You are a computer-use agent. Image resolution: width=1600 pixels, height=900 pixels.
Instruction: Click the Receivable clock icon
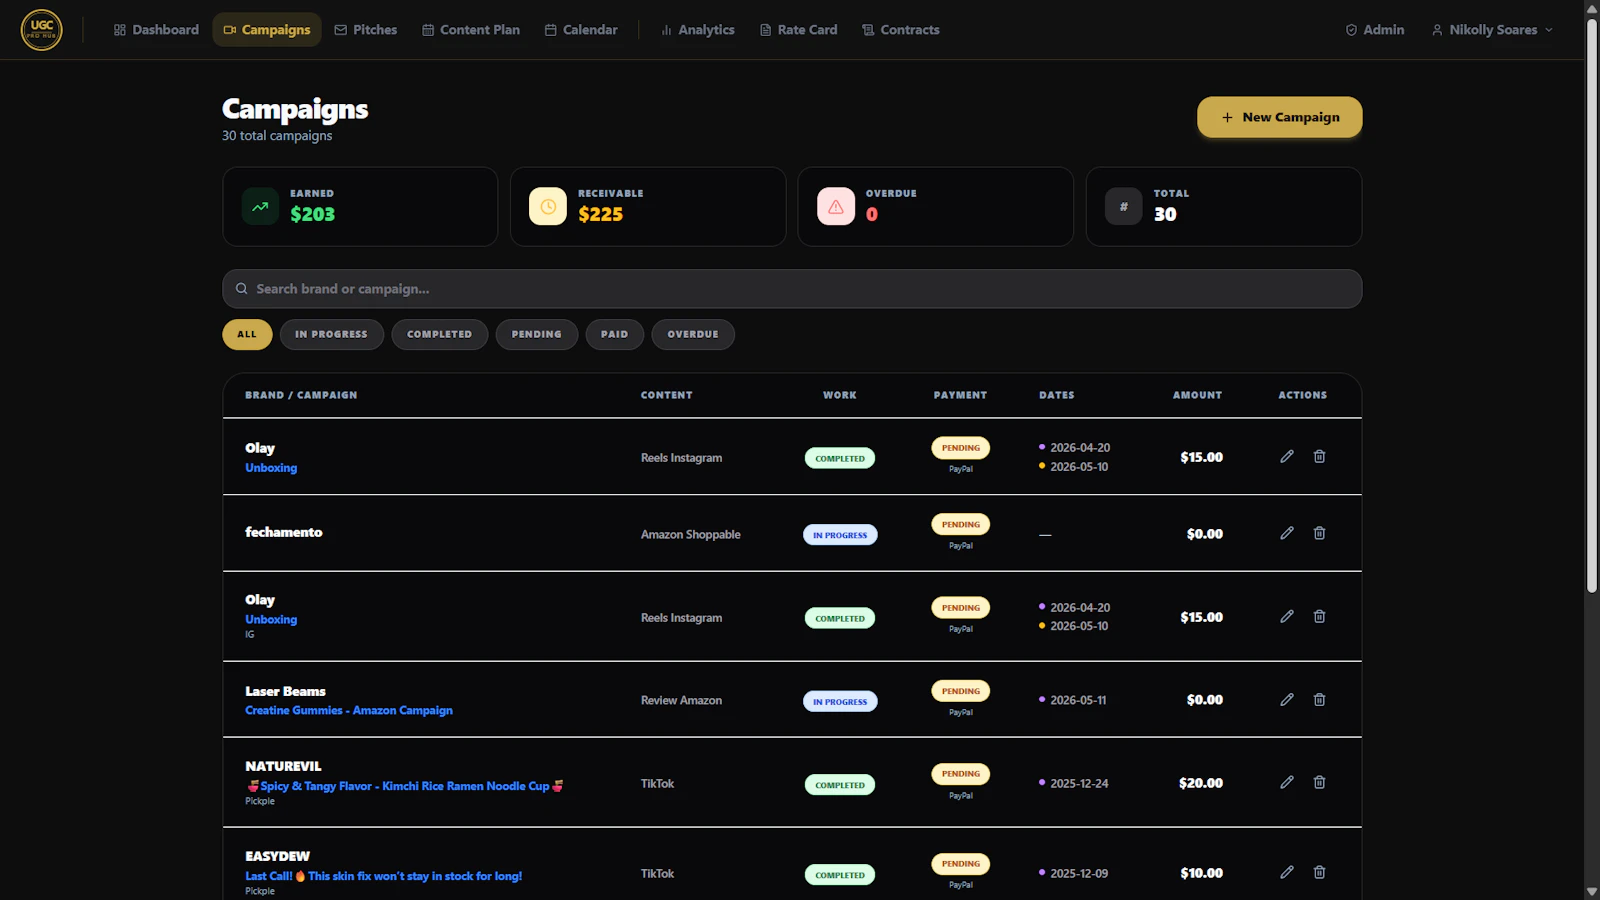(x=548, y=207)
